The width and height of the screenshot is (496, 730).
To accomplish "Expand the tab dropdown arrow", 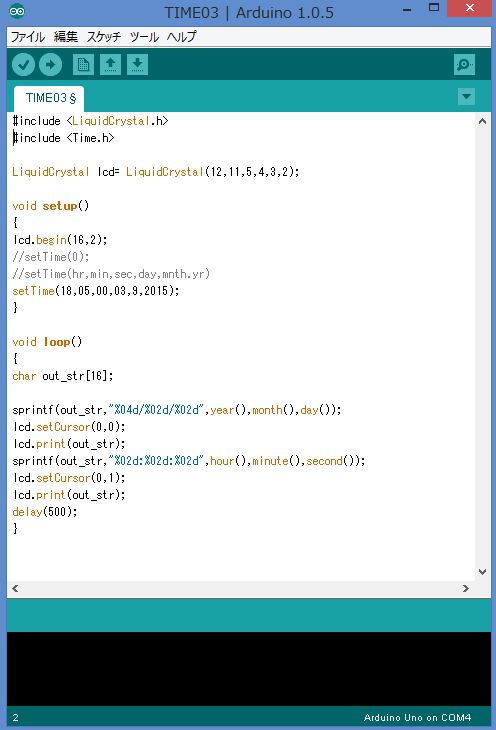I will coord(466,97).
